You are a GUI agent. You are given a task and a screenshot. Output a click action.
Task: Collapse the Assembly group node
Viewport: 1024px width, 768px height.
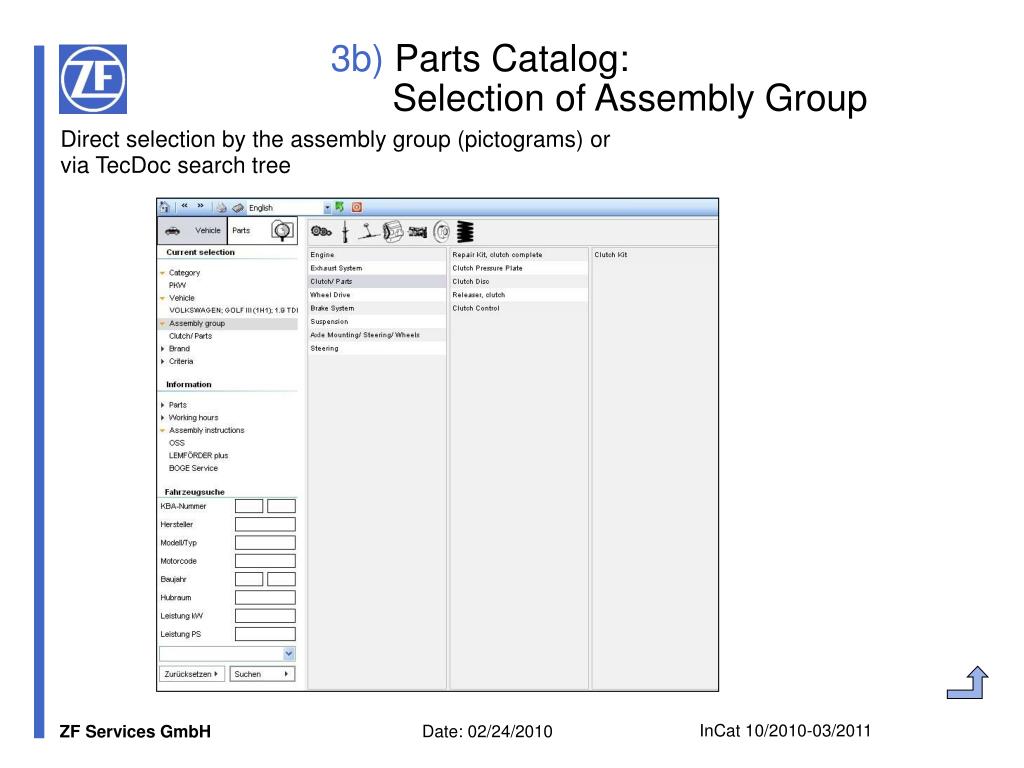coord(163,323)
